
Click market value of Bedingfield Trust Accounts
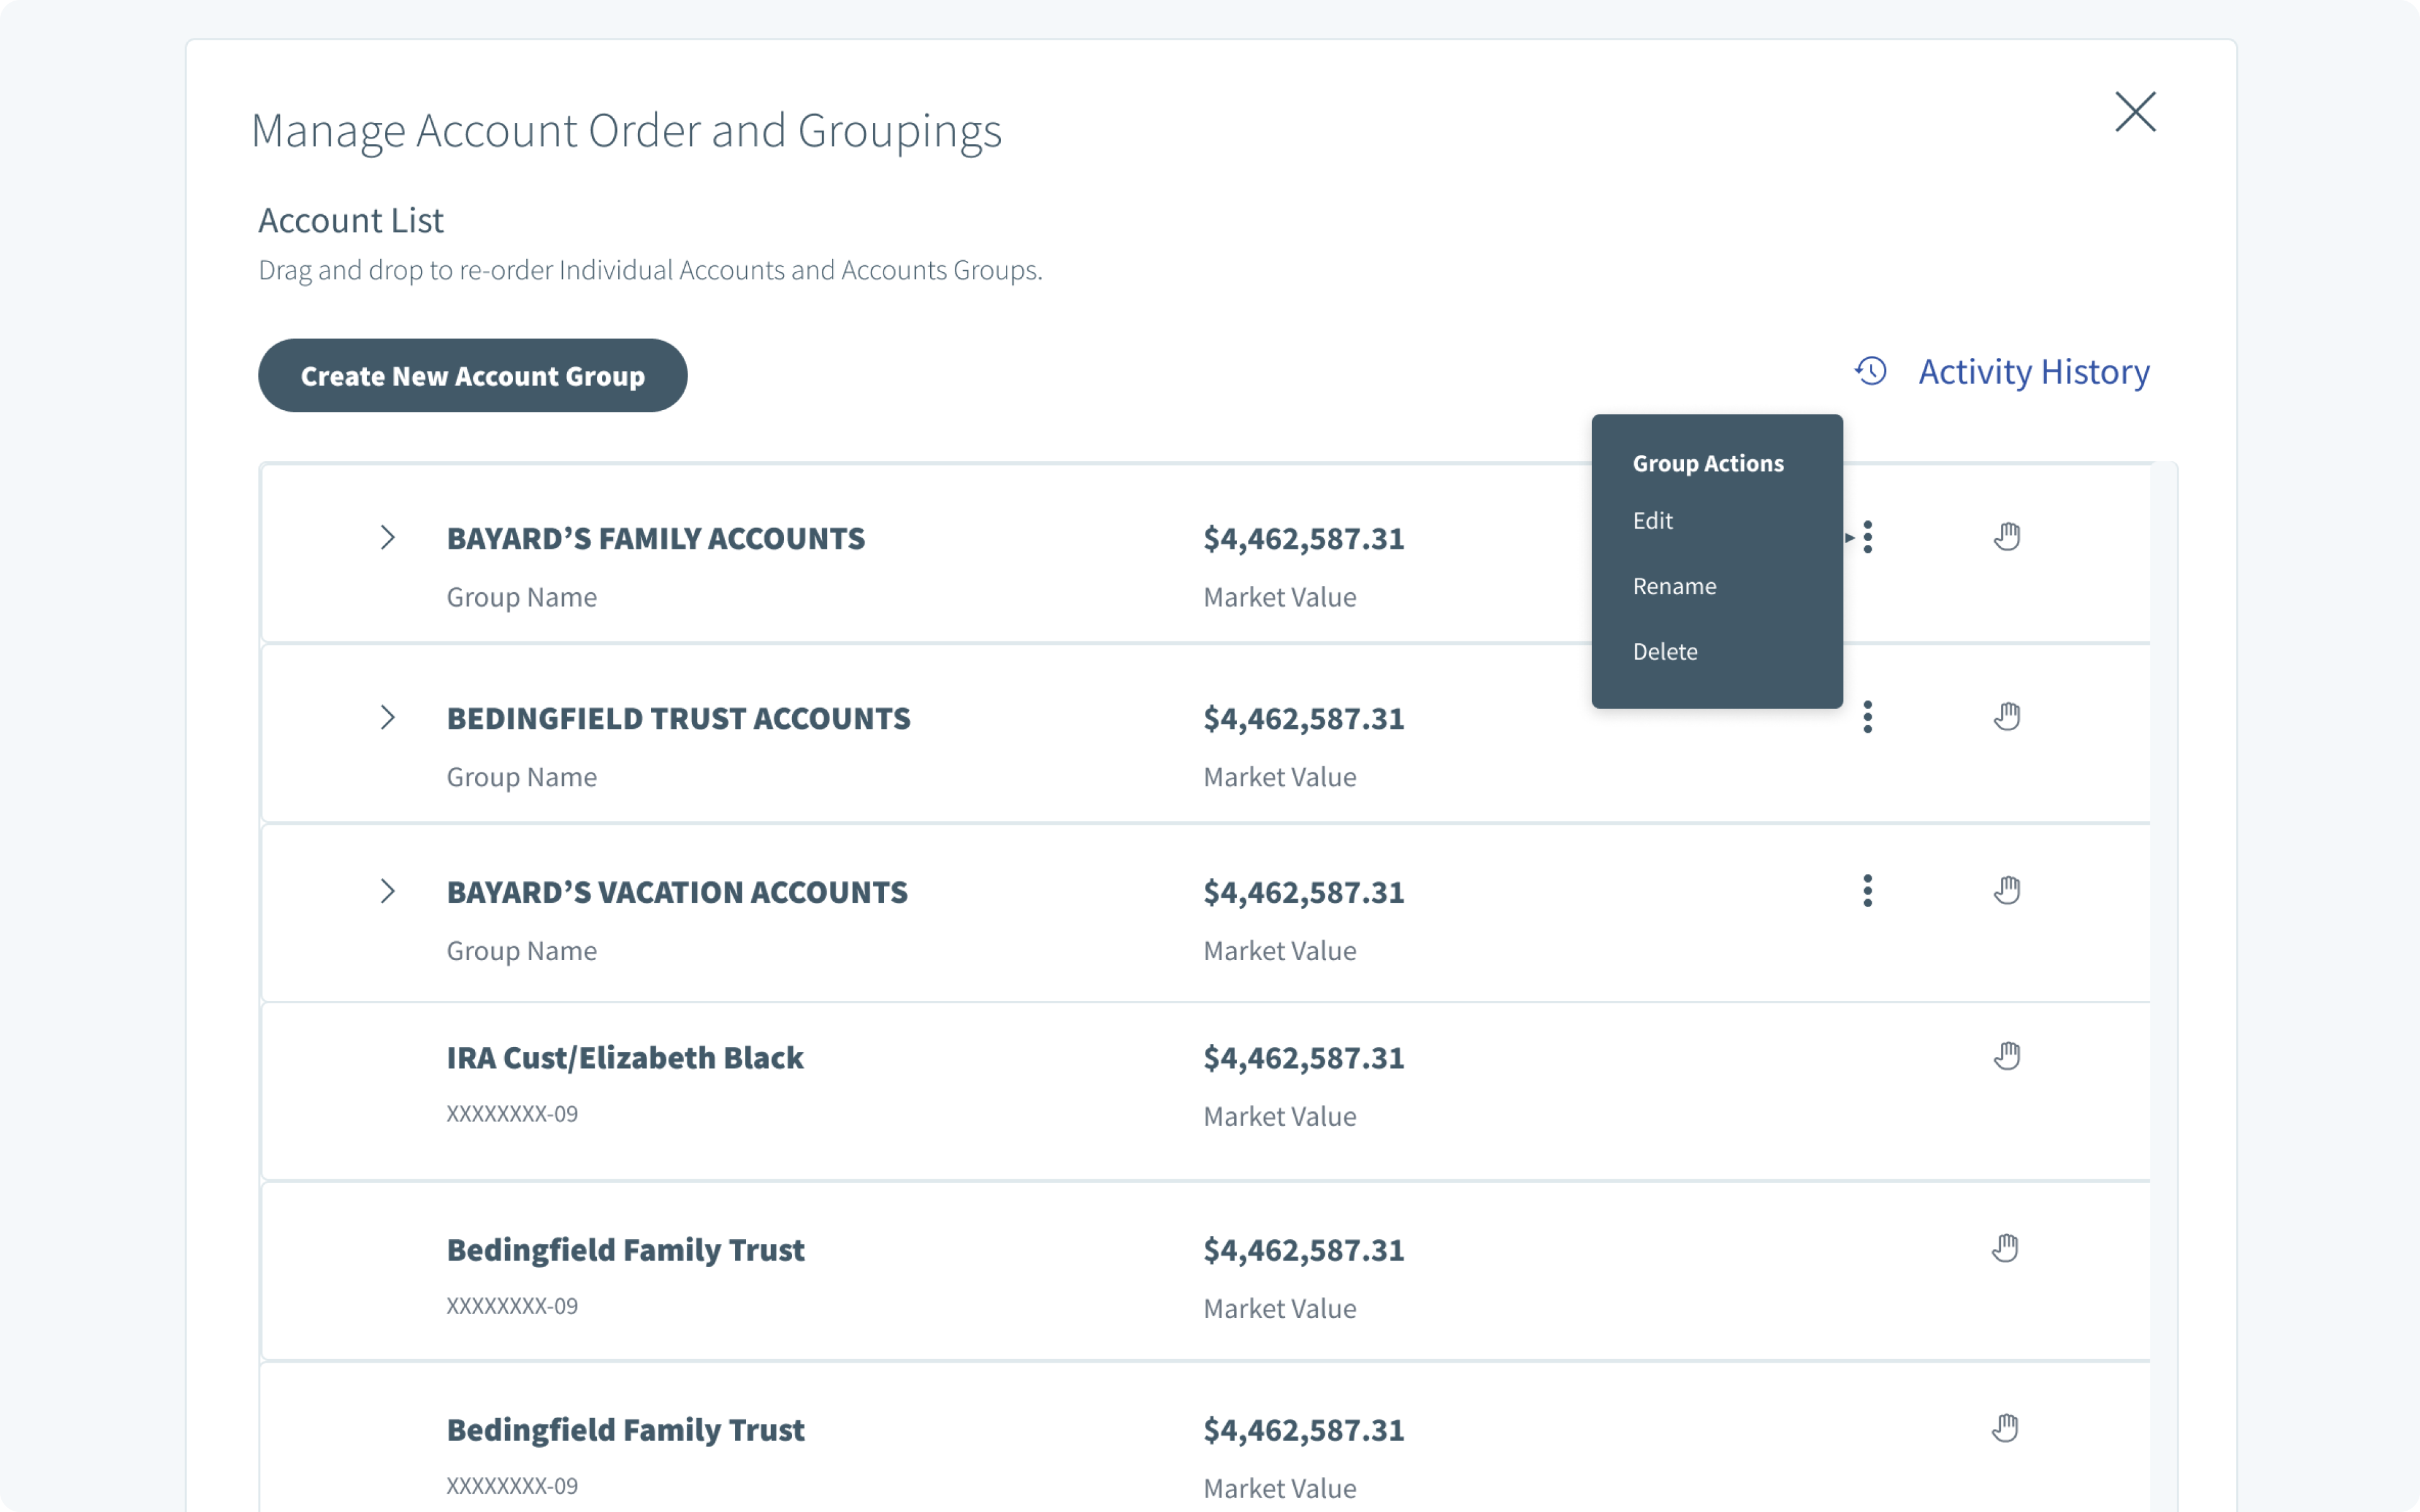[x=1303, y=718]
